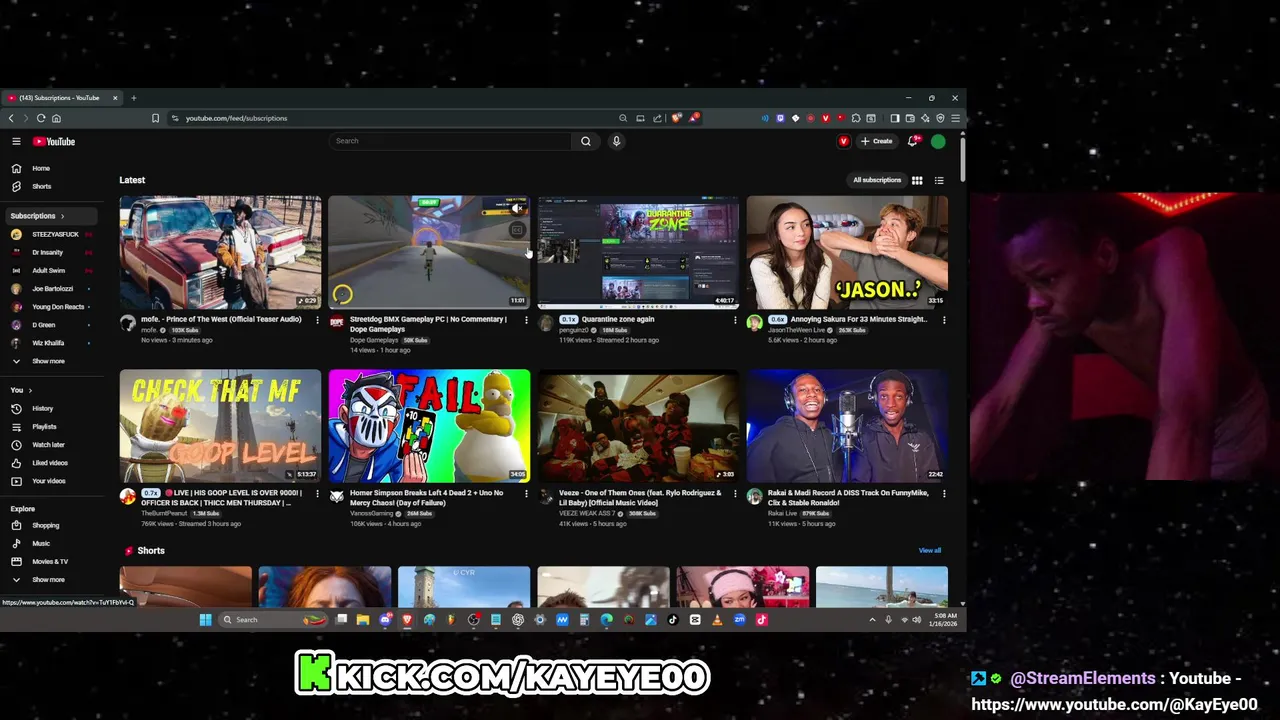Screen dimensions: 1280x720
Task: Open STEEZYASFUCK channel in sidebar
Action: (x=49, y=234)
